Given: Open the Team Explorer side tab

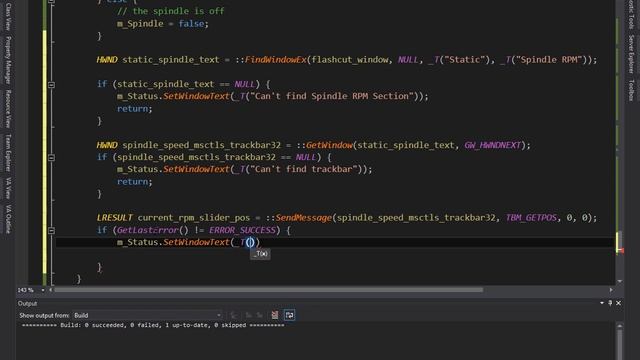Looking at the screenshot, I should [x=8, y=153].
